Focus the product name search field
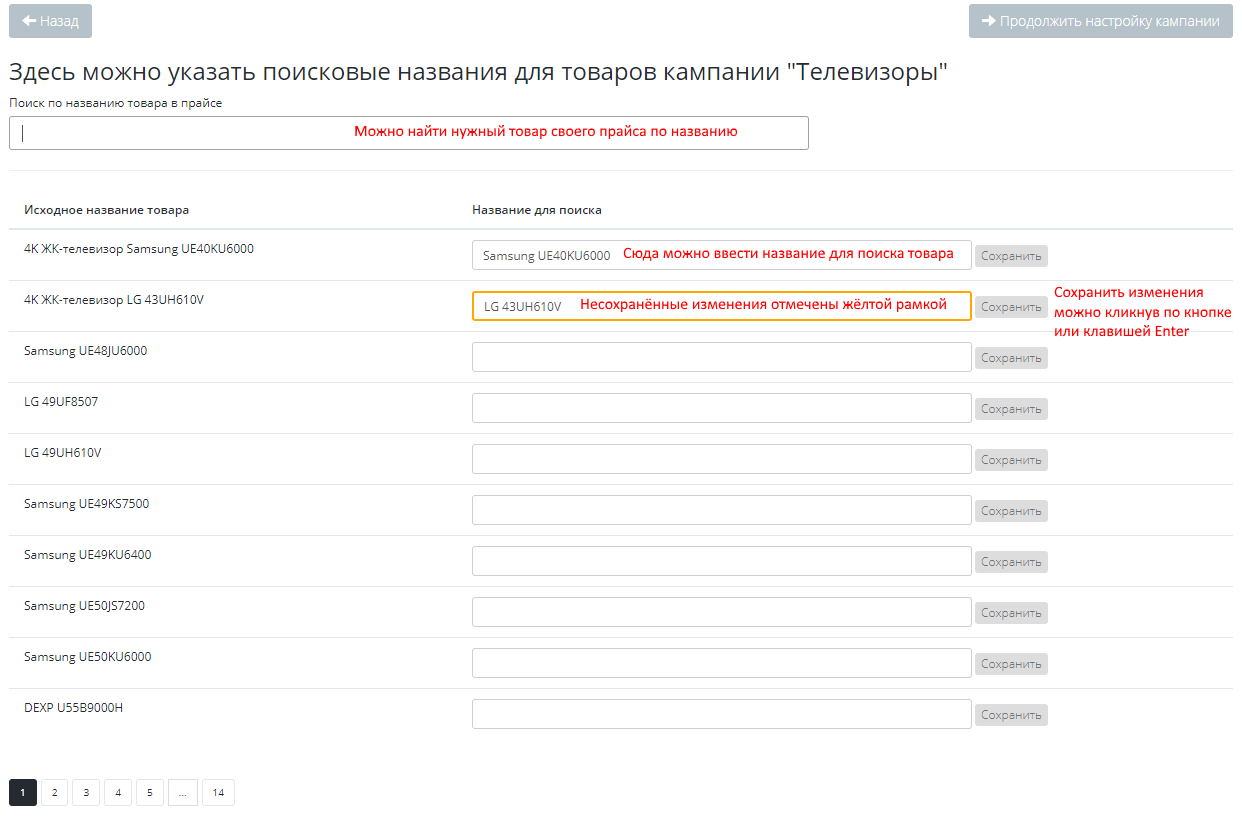Viewport: 1242px width, 826px height. click(x=408, y=133)
